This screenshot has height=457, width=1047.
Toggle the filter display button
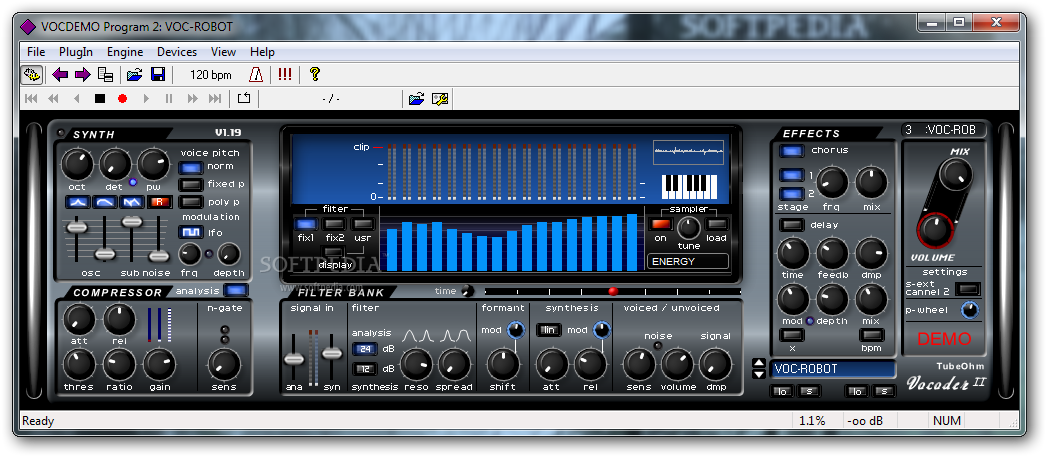[335, 251]
